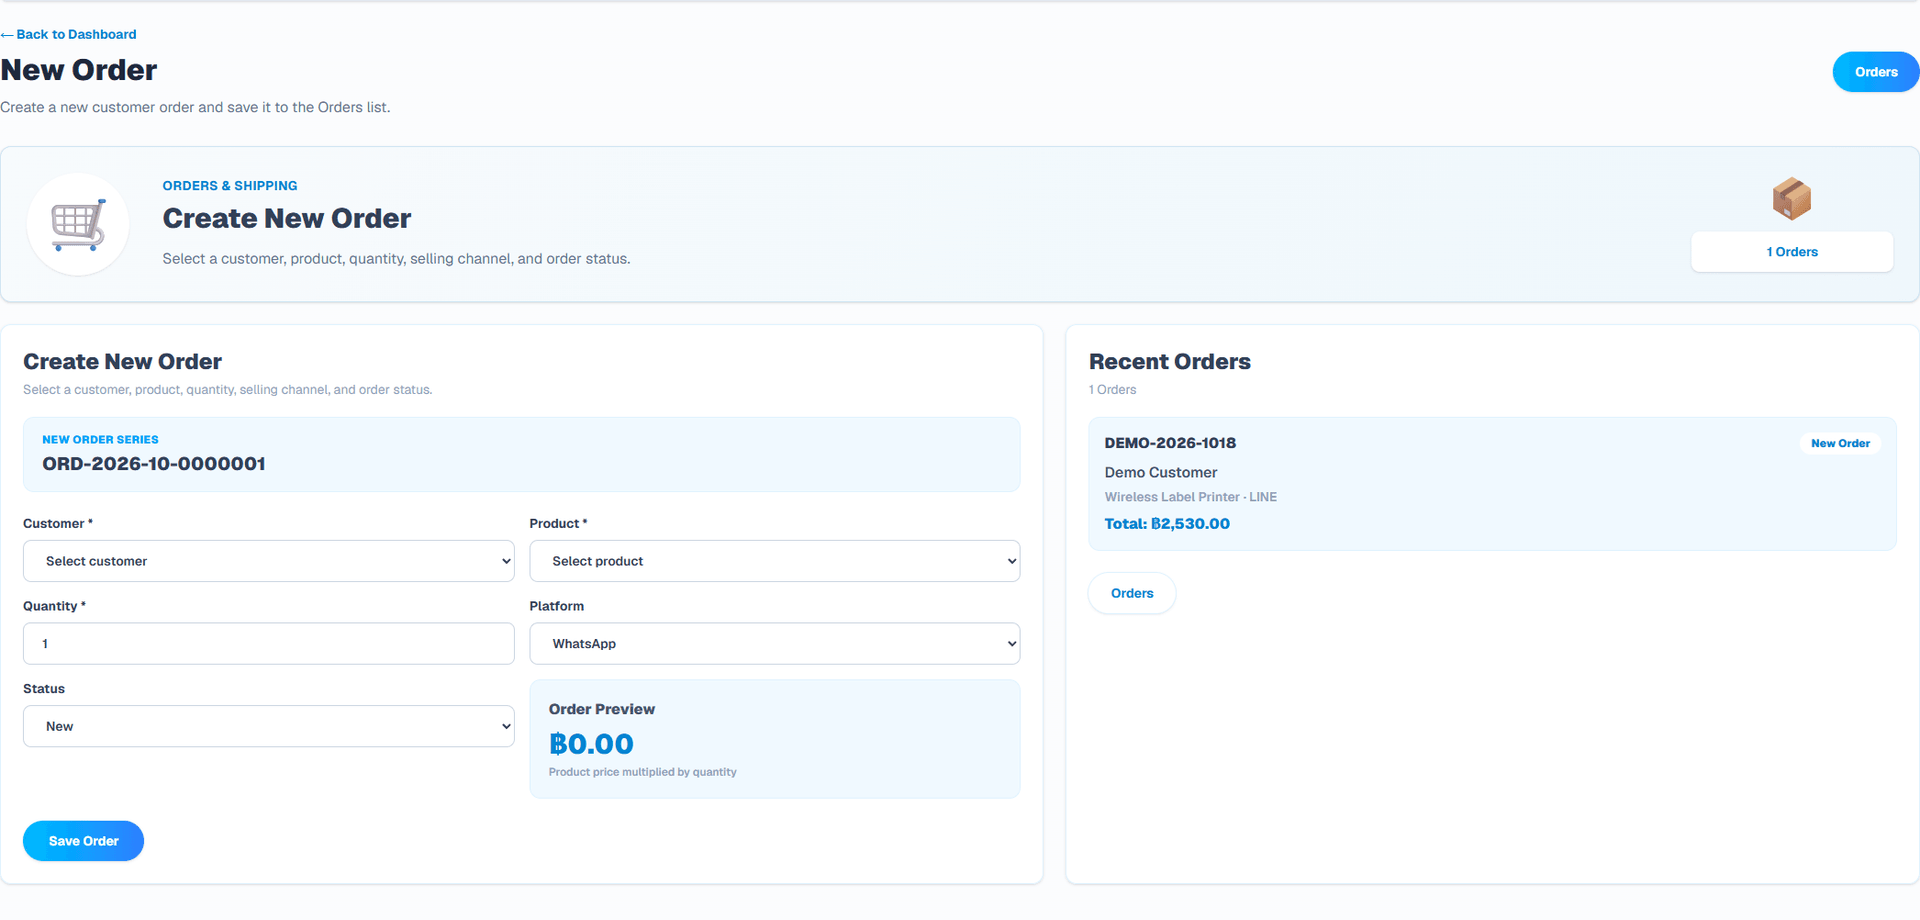This screenshot has height=920, width=1920.
Task: Open the Product dropdown
Action: click(775, 561)
